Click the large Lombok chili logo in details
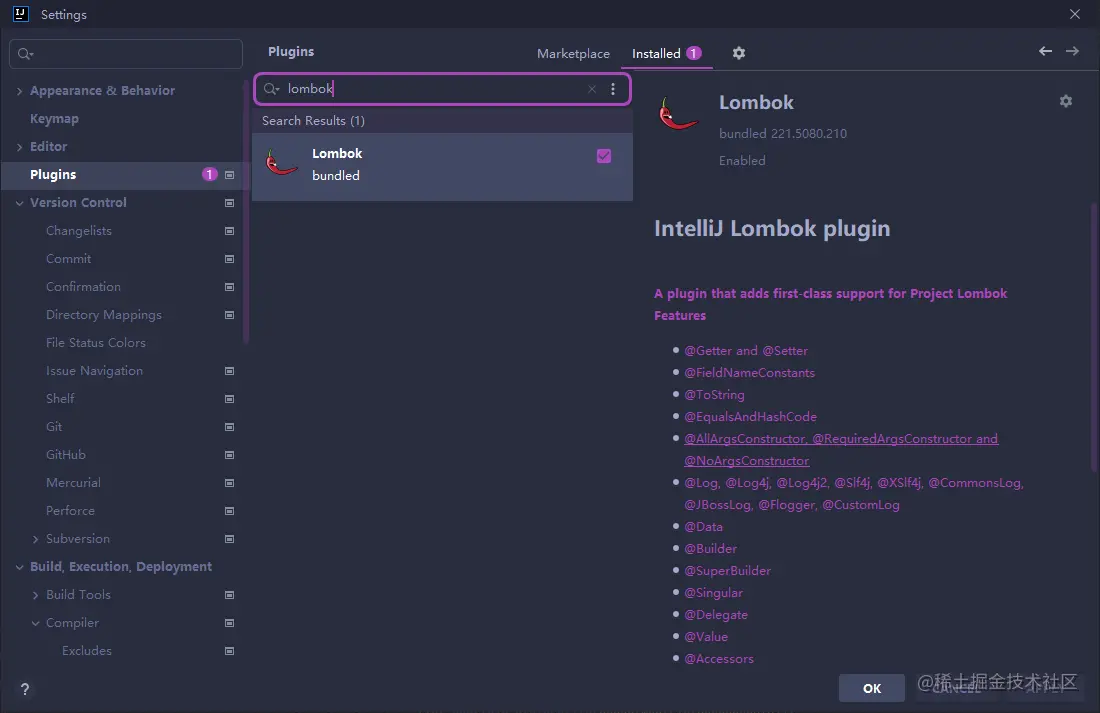 (x=678, y=114)
